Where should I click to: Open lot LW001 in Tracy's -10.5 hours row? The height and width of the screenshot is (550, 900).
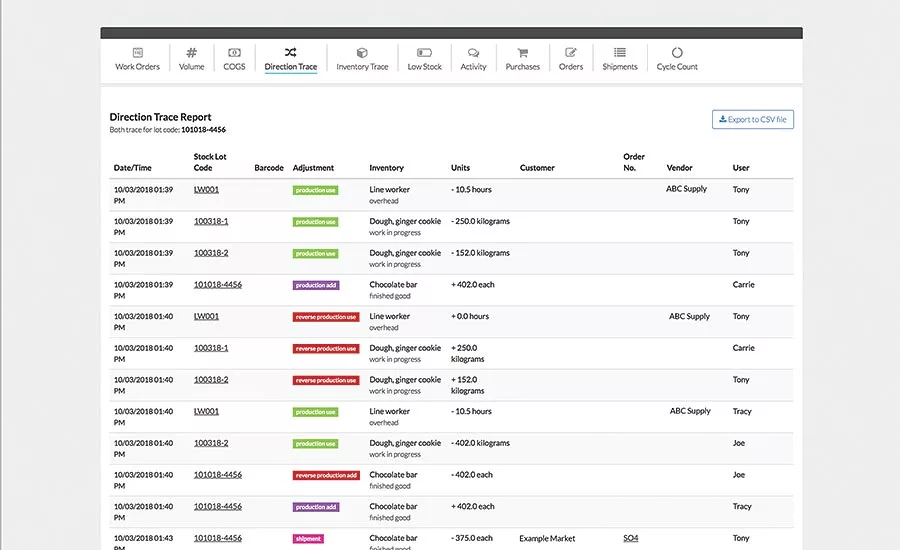[206, 411]
